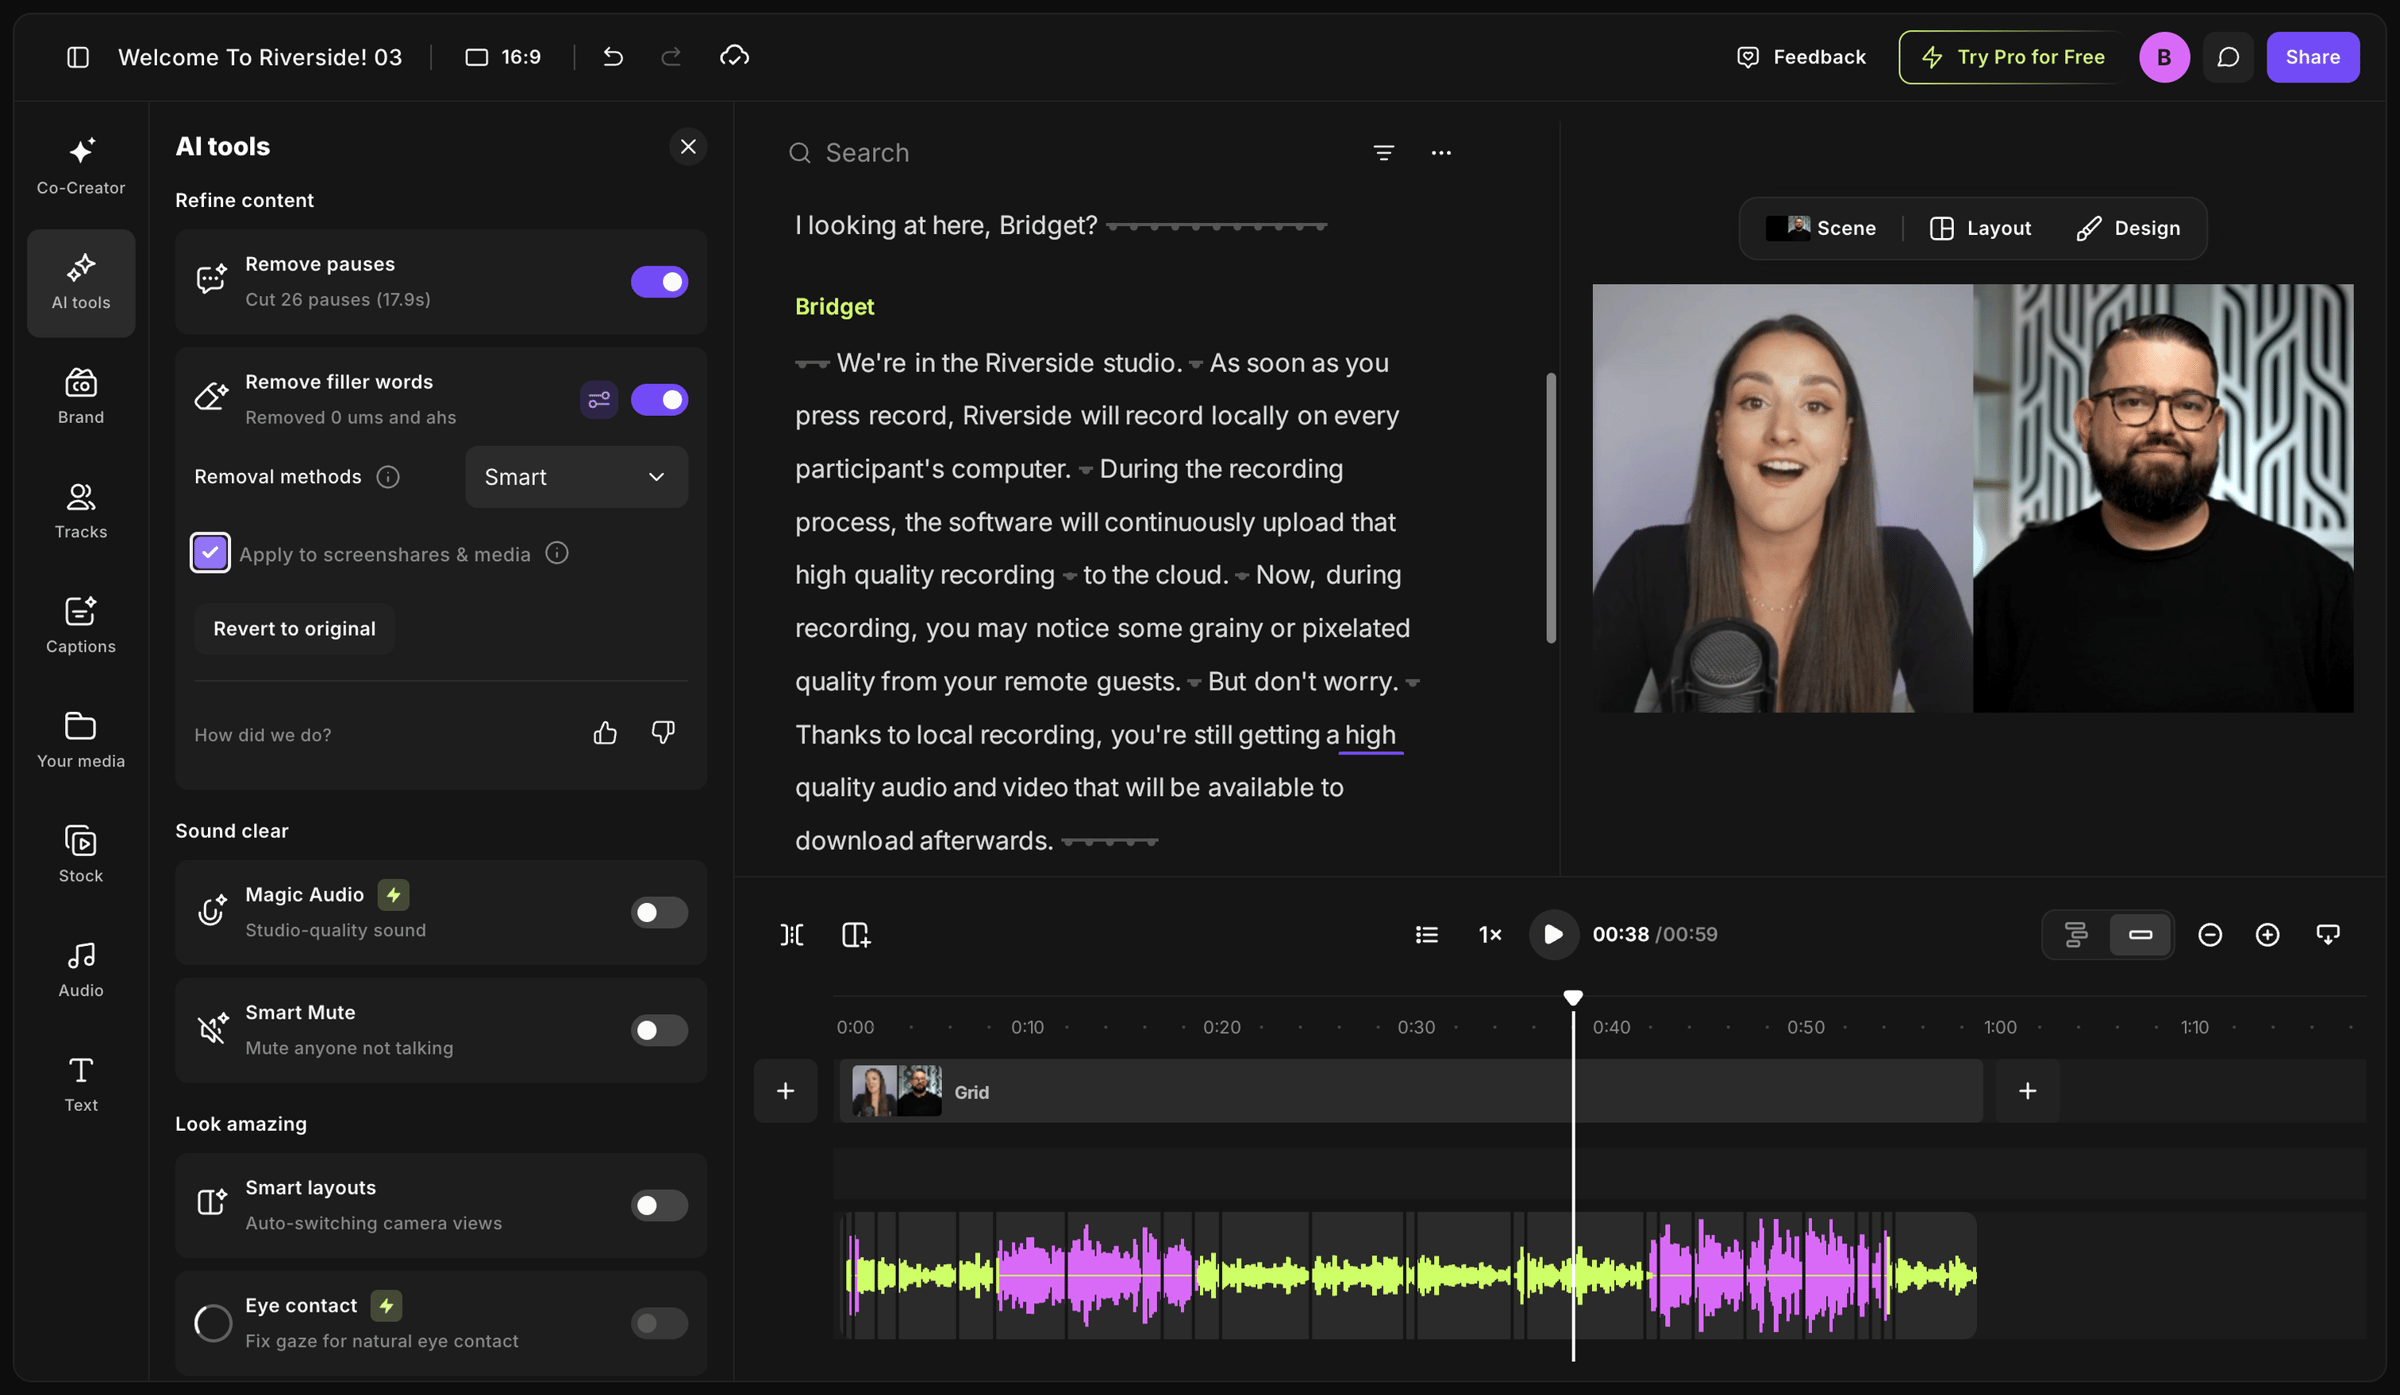Open the Text sidebar section
The width and height of the screenshot is (2400, 1395).
[81, 1084]
